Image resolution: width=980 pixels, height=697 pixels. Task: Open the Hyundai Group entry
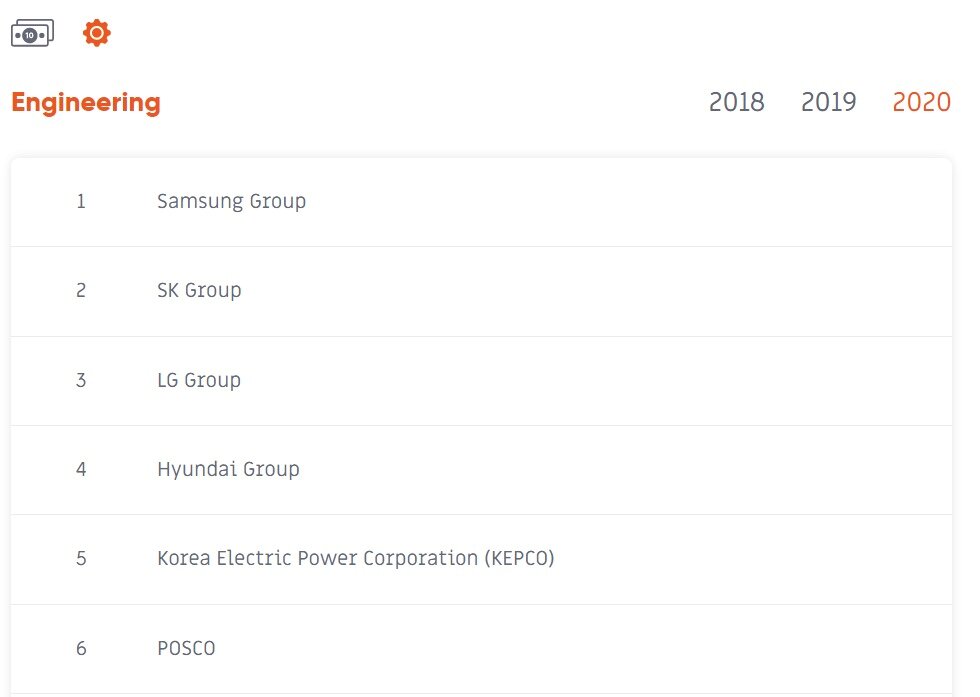pos(228,469)
